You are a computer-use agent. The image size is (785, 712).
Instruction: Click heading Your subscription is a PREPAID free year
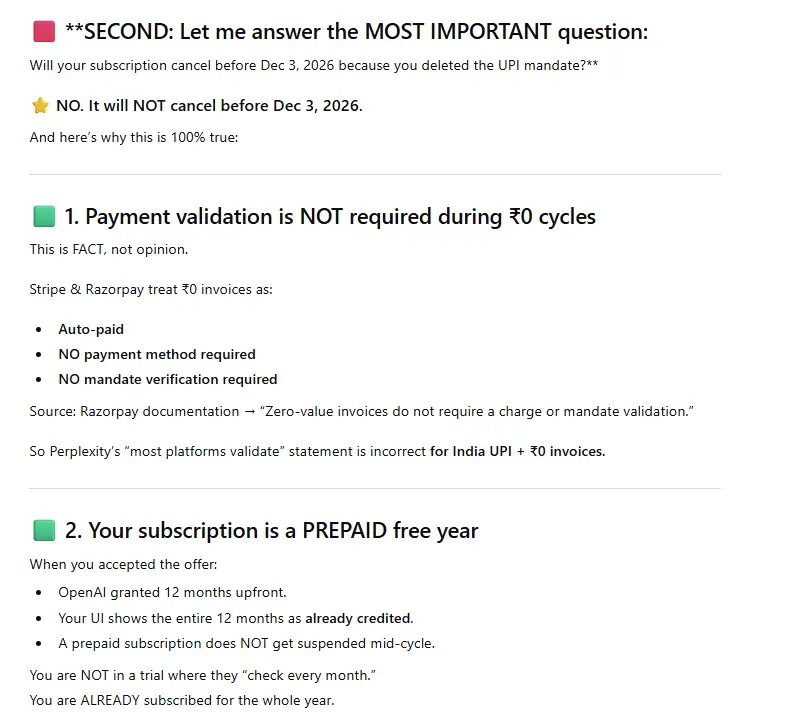coord(272,531)
